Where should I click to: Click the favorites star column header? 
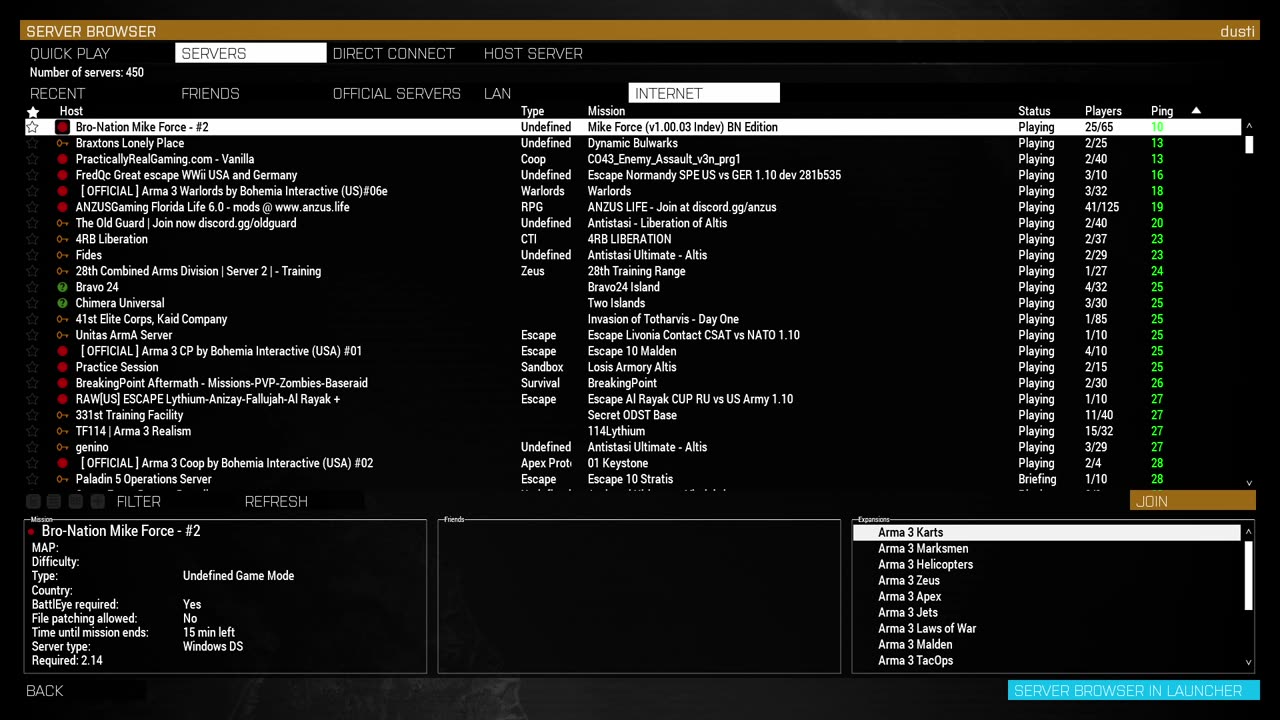(x=33, y=111)
